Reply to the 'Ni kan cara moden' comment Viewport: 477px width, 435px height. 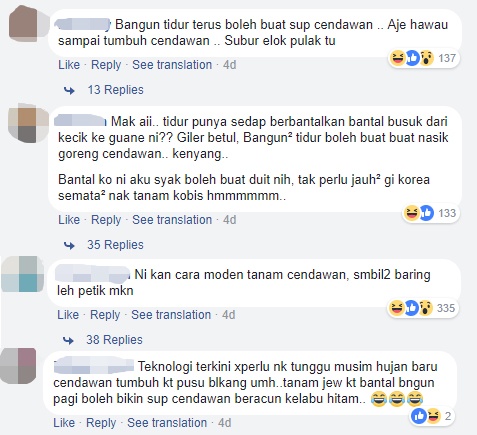105,315
